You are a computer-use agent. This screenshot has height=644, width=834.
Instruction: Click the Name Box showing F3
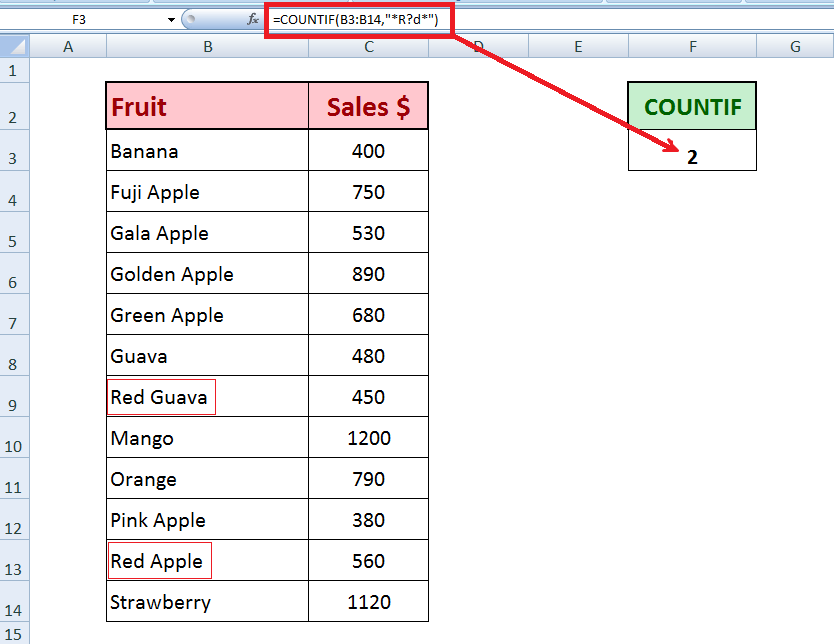pyautogui.click(x=80, y=19)
